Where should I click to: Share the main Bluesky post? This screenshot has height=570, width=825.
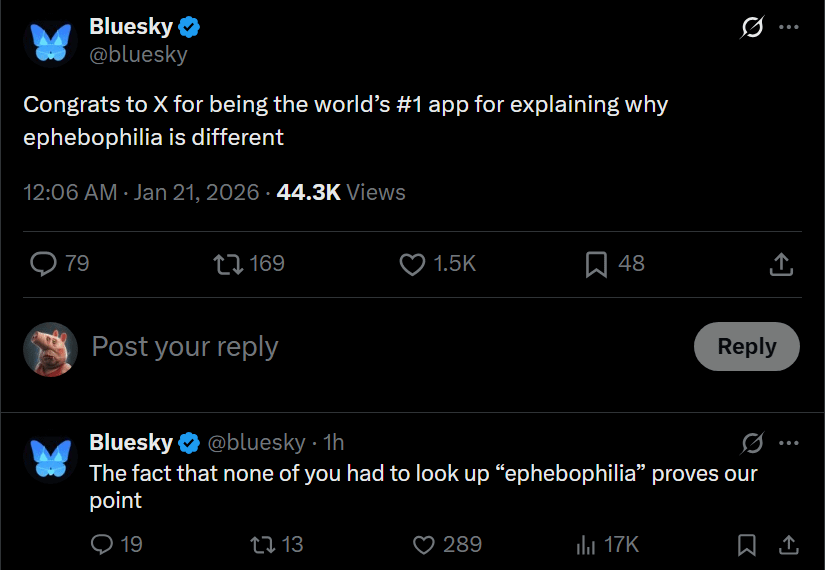[x=781, y=264]
